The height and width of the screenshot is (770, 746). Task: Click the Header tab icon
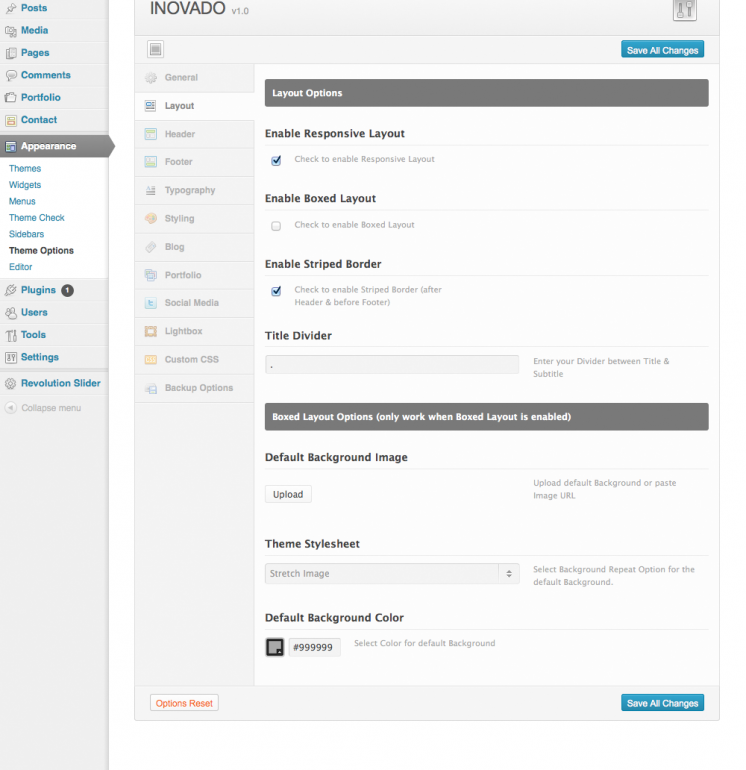151,134
